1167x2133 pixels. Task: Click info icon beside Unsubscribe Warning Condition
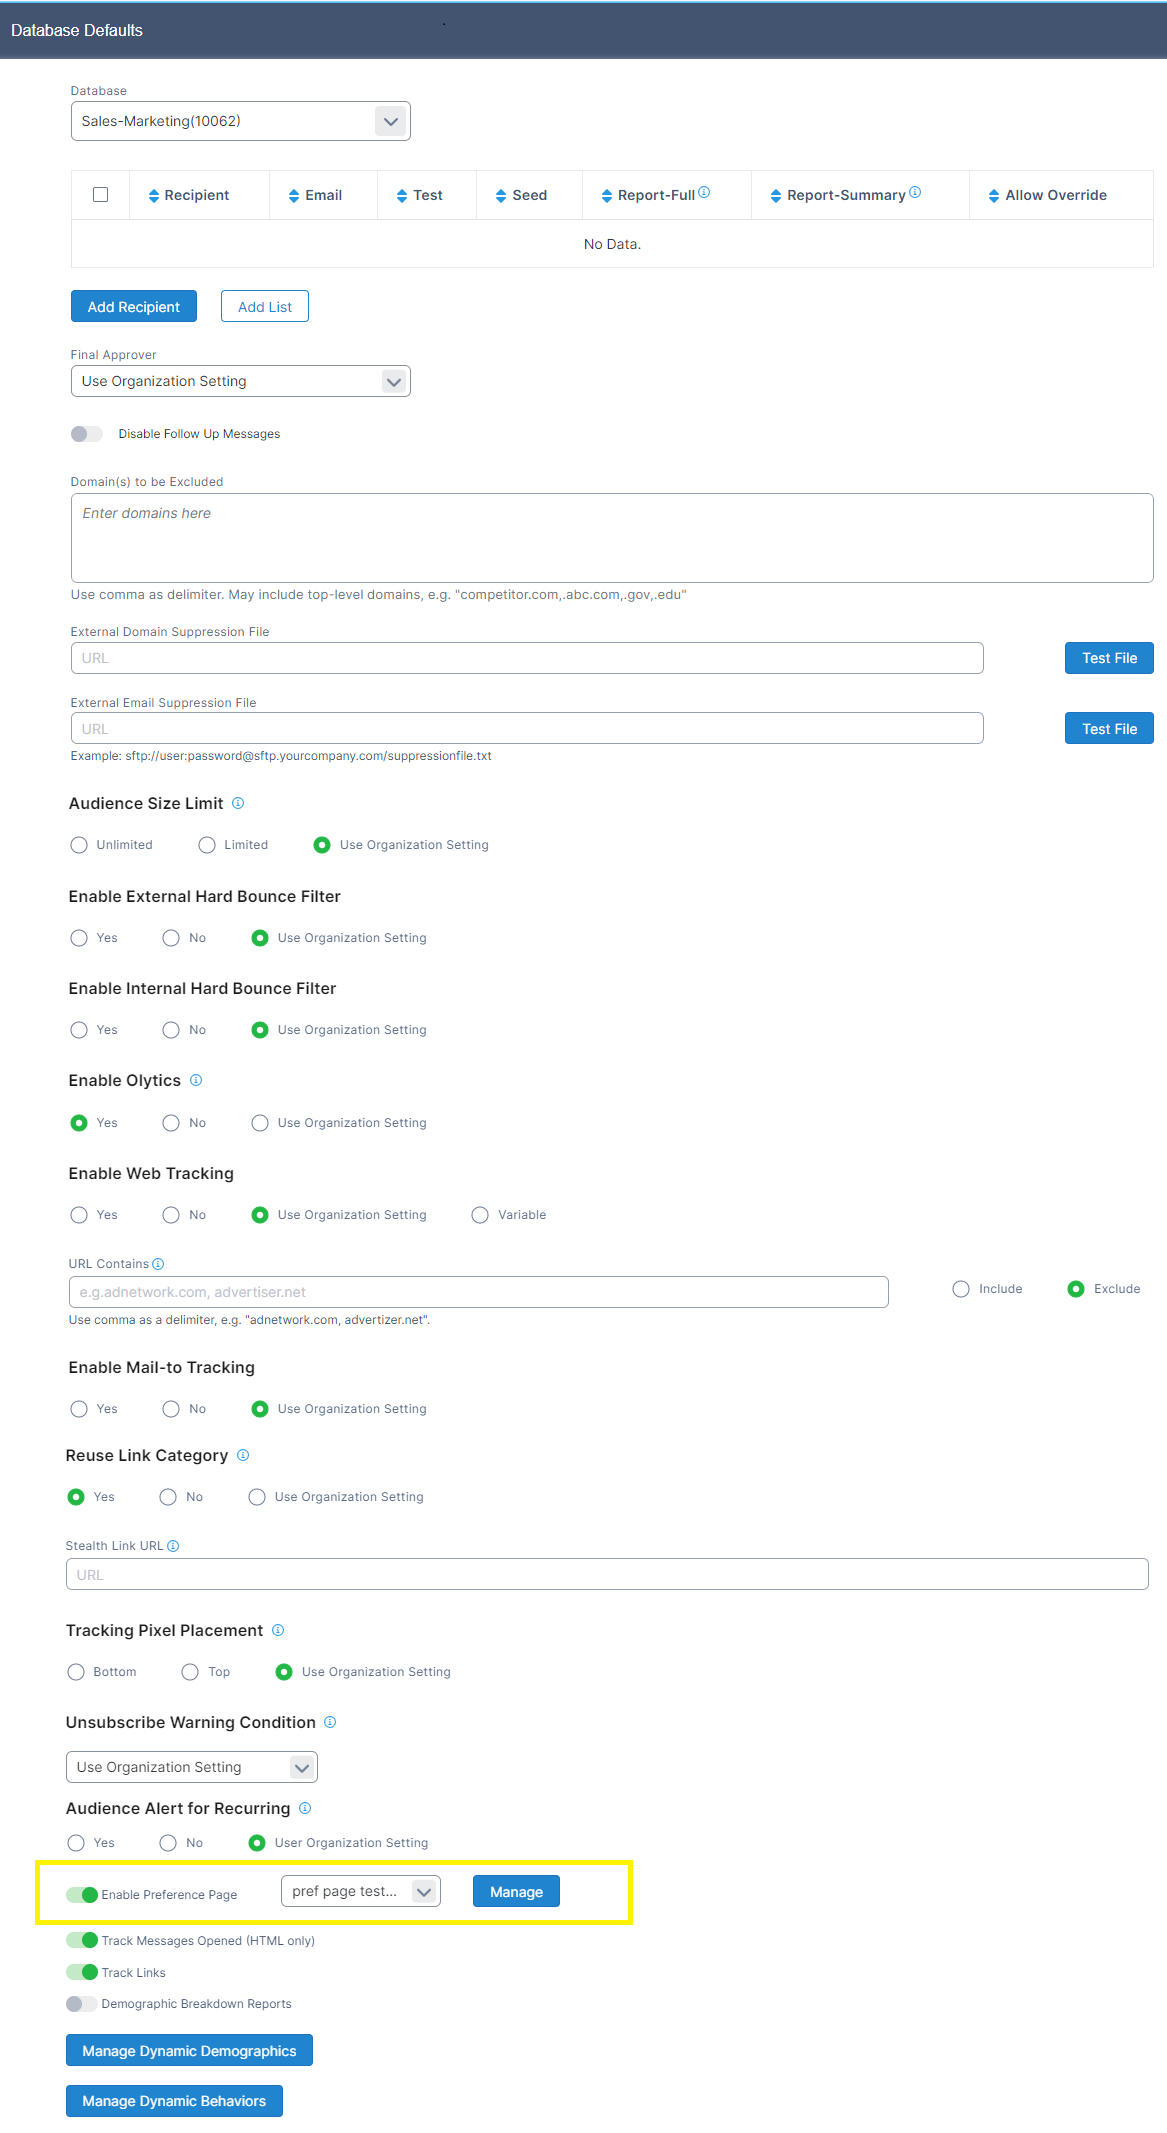pyautogui.click(x=330, y=1722)
